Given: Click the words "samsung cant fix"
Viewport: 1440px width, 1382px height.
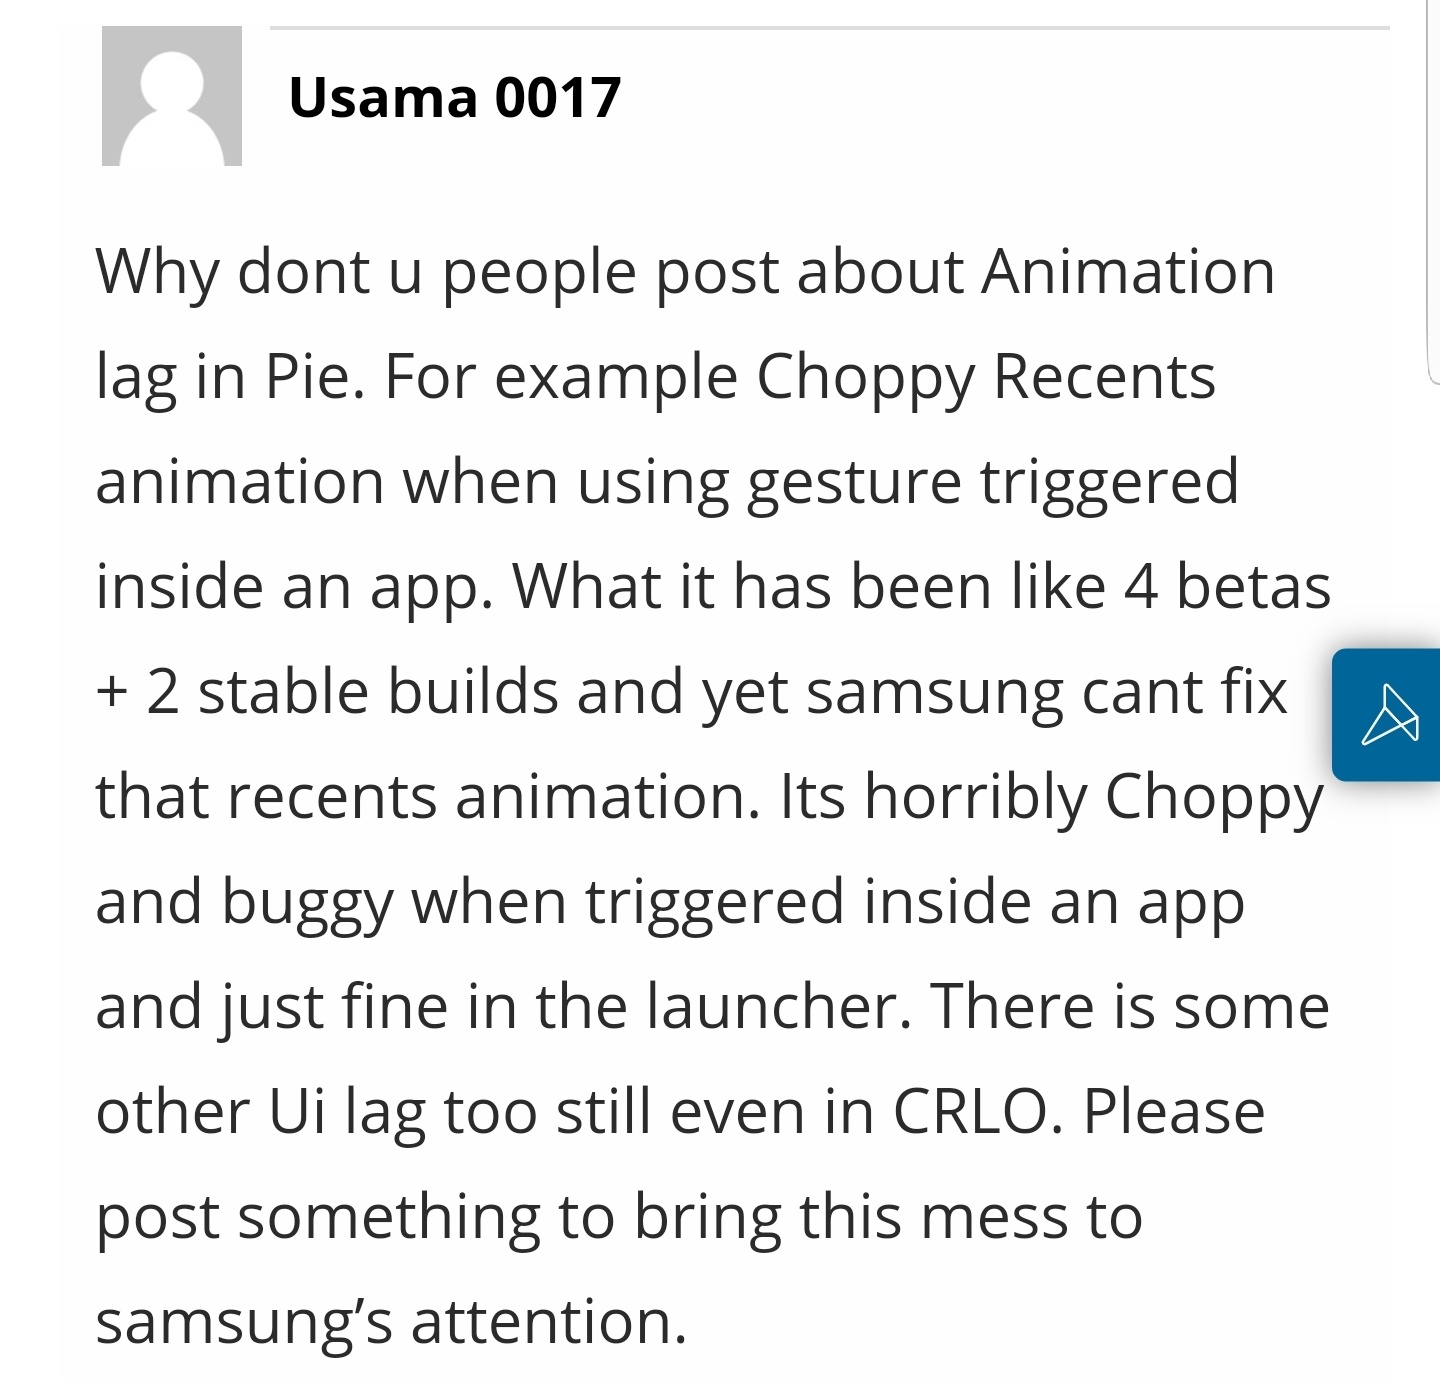Looking at the screenshot, I should tap(1046, 692).
